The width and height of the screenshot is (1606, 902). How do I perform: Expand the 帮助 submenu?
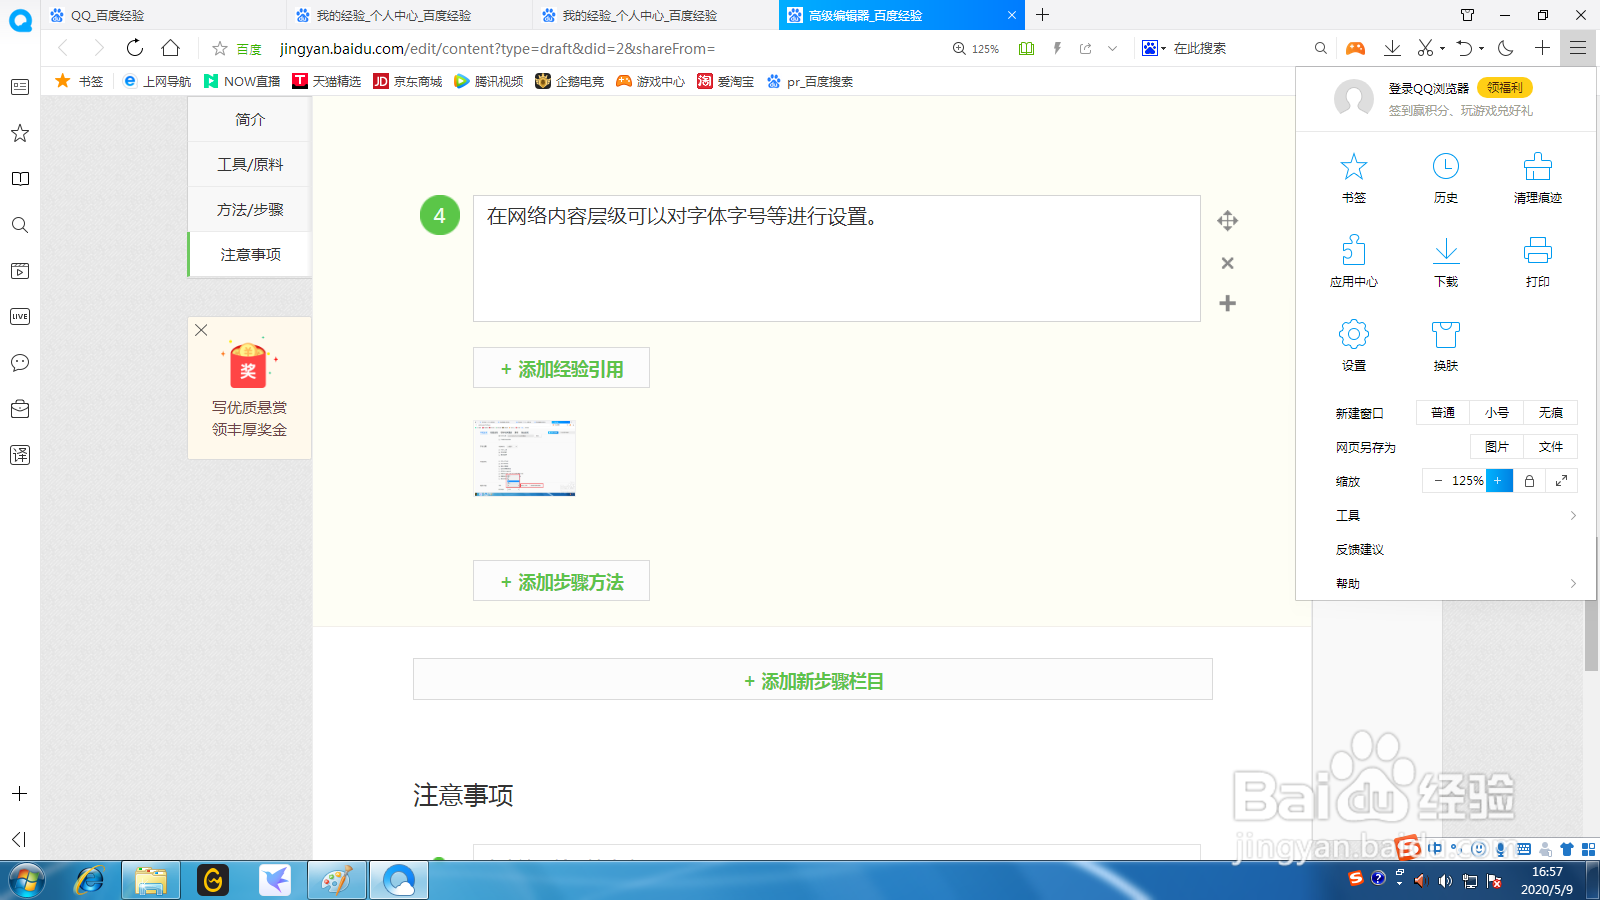coord(1348,583)
